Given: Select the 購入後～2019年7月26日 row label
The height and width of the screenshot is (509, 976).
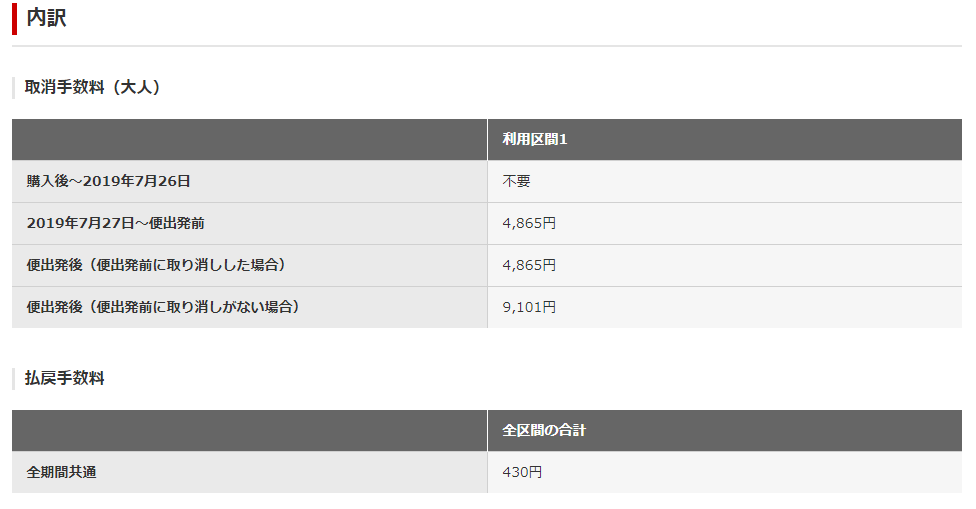Looking at the screenshot, I should pos(108,181).
